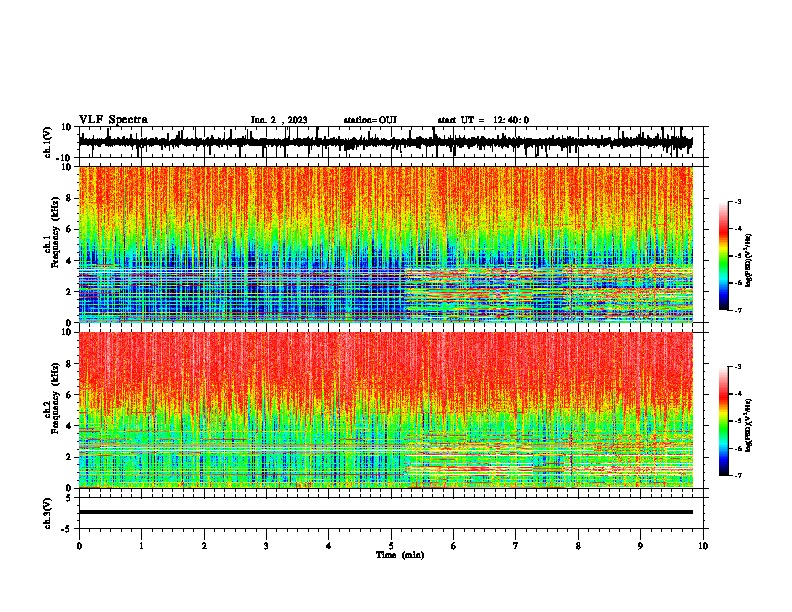This screenshot has width=792, height=612.
Task: Click the ch.1(V) waveform axis label
Action: (x=48, y=142)
